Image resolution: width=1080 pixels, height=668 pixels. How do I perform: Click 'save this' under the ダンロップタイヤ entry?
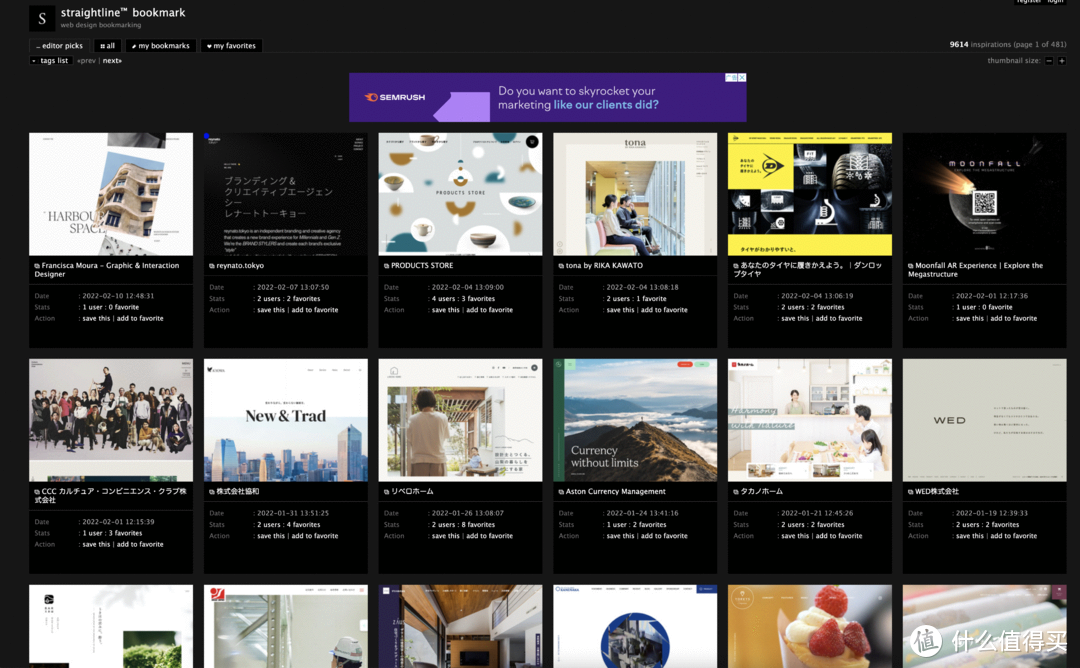point(795,319)
